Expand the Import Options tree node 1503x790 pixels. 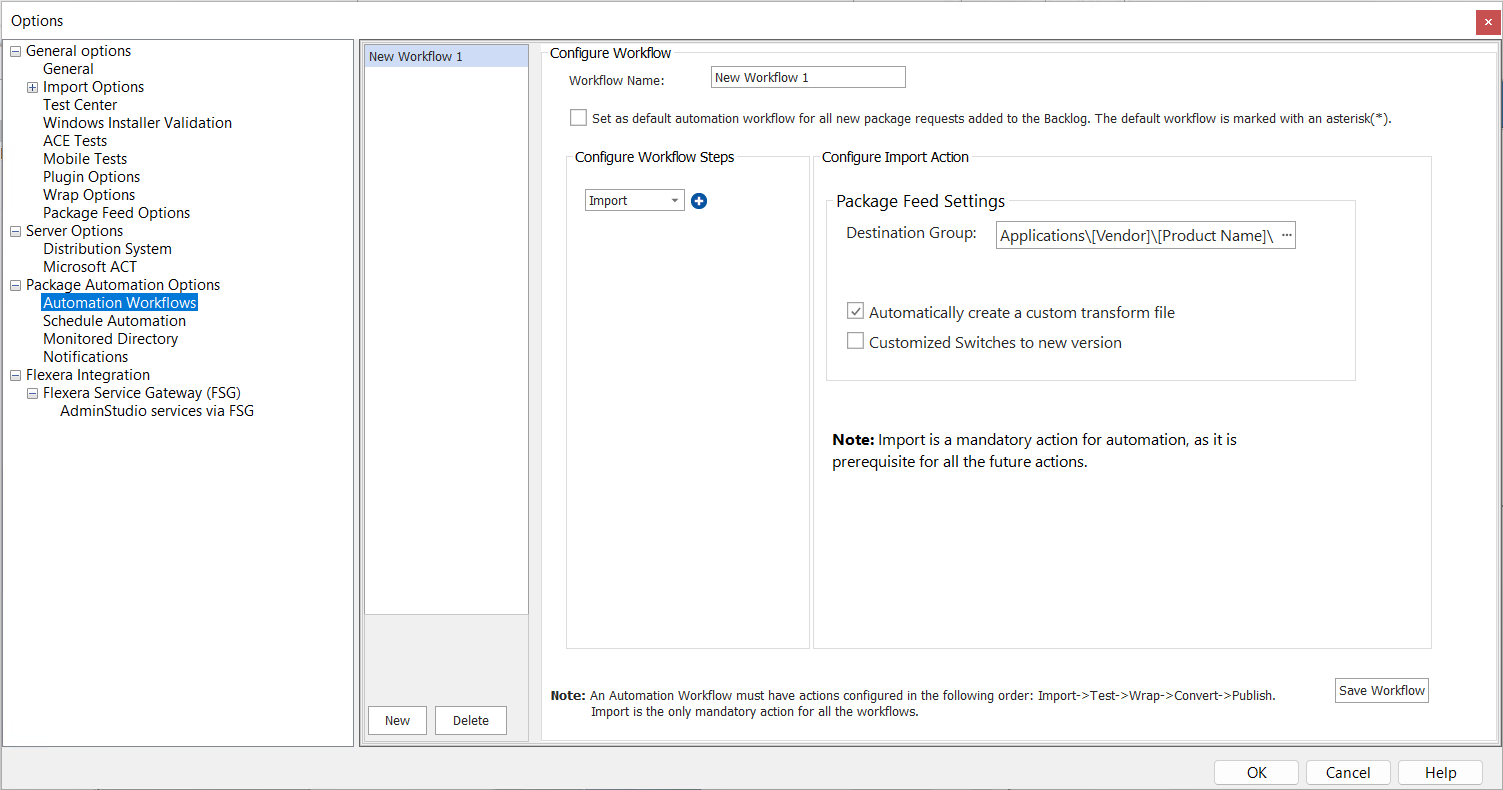click(x=32, y=87)
